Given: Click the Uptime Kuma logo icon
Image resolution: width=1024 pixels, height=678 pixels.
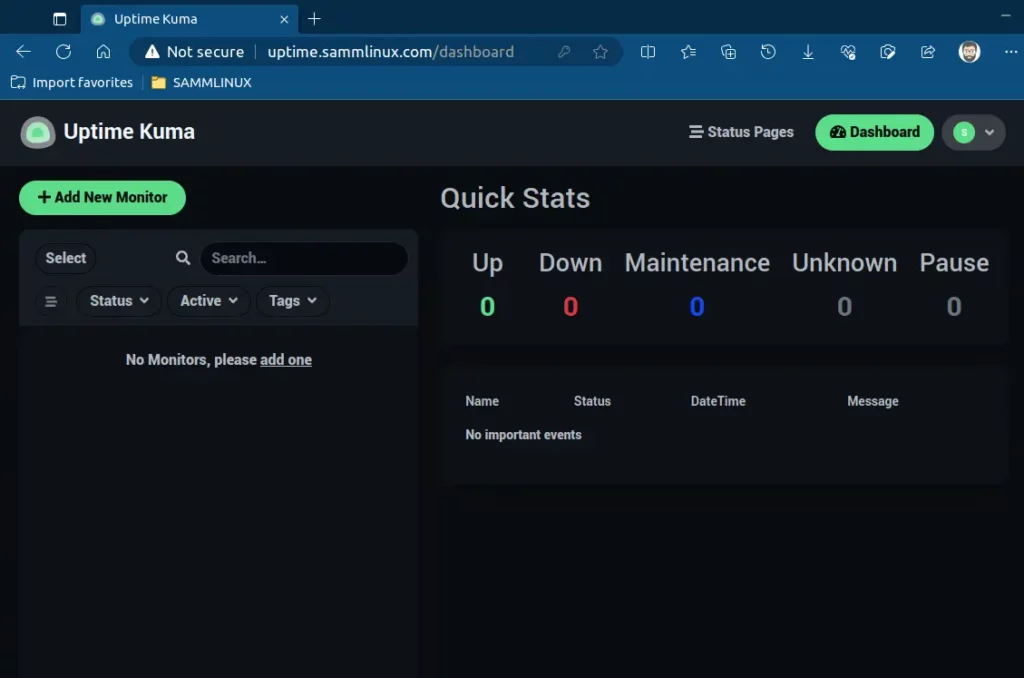Looking at the screenshot, I should [x=38, y=132].
